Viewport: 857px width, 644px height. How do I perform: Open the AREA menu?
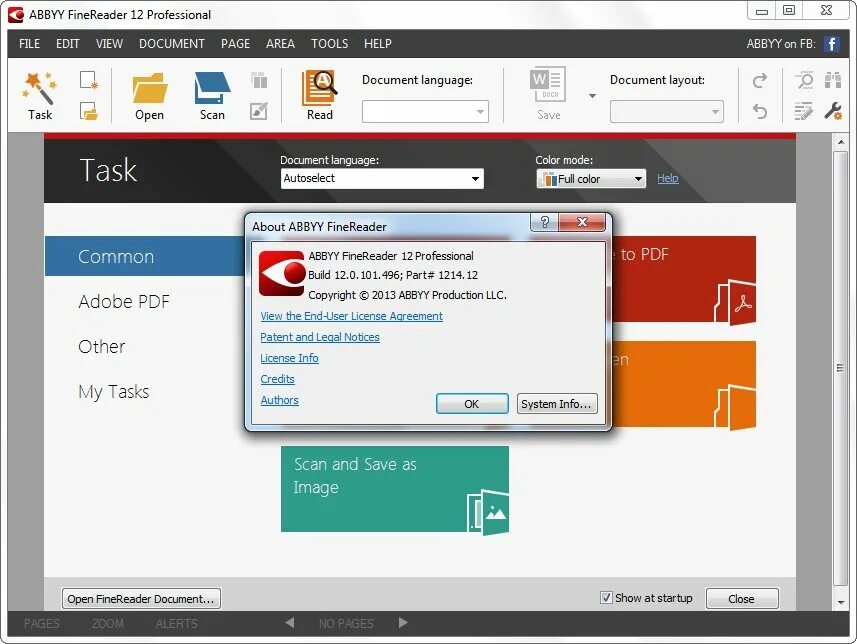pyautogui.click(x=280, y=44)
